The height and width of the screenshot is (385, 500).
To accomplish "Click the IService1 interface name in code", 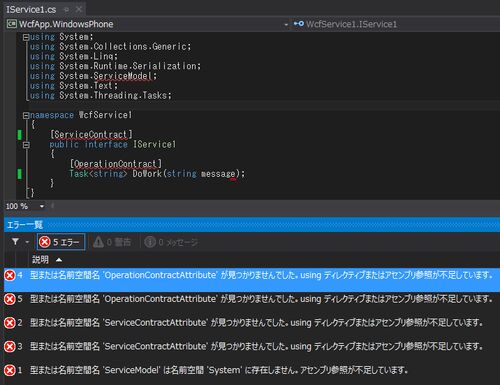I will click(154, 144).
